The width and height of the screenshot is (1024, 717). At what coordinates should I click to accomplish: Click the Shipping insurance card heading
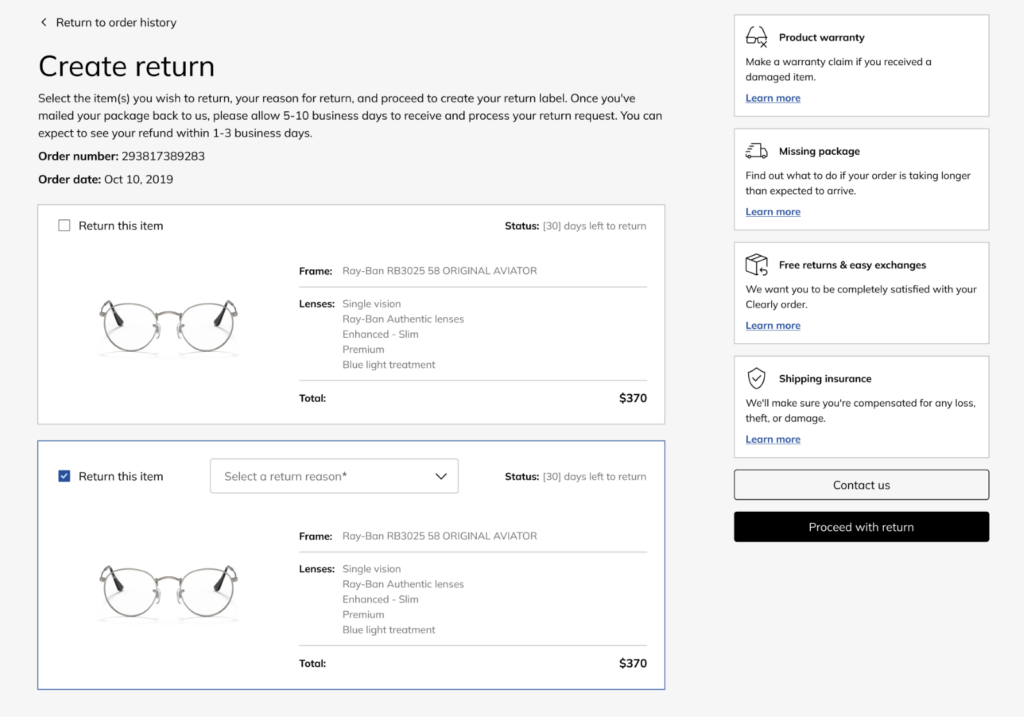[x=825, y=378]
